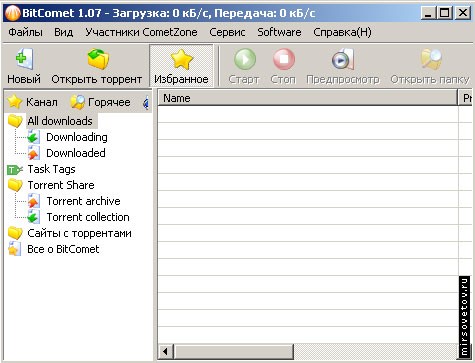
Task: Open the Сервис menu
Action: coord(227,32)
